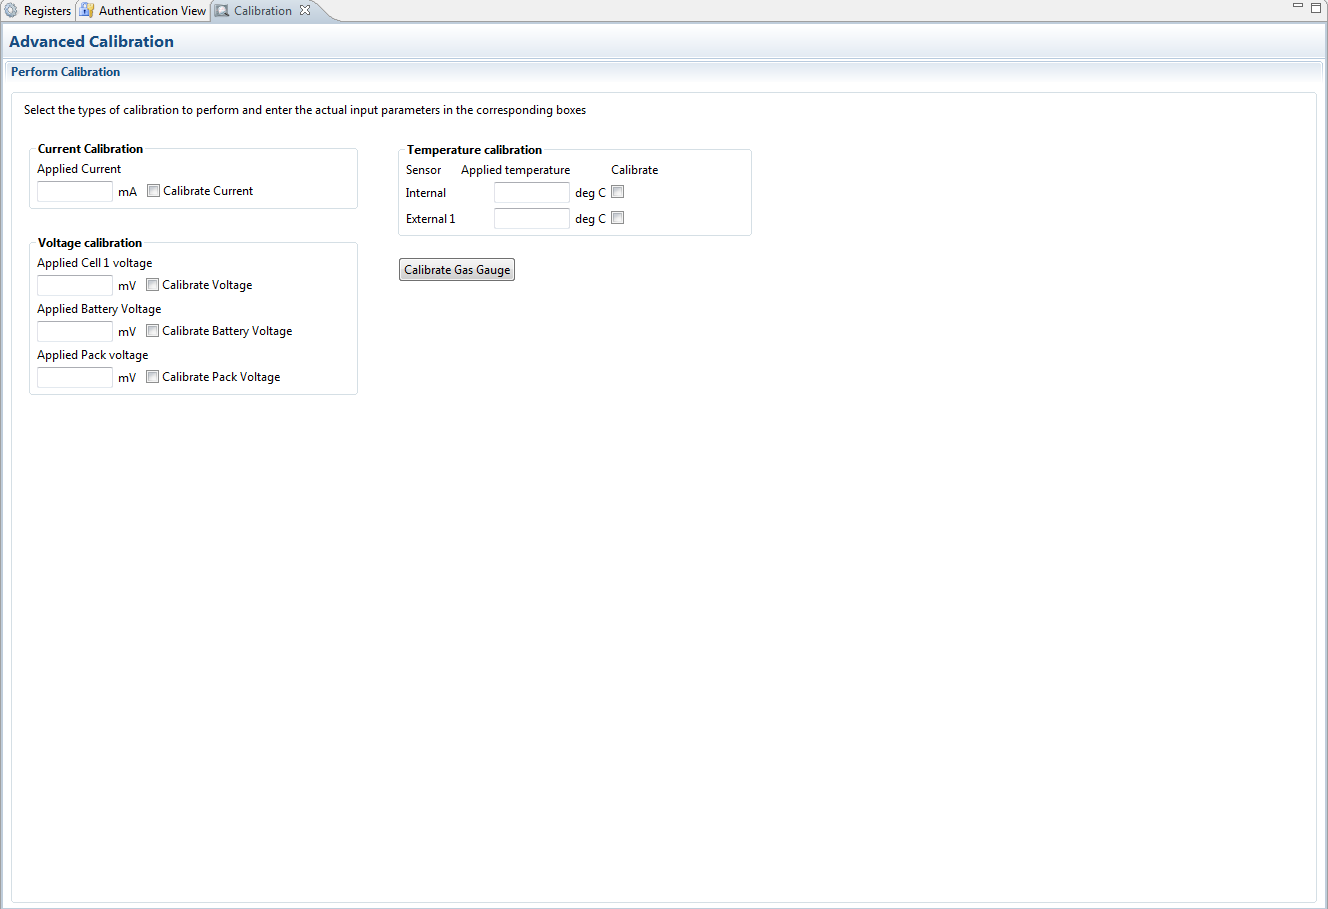Focus the Applied Current mA field
The image size is (1328, 909).
tap(75, 192)
